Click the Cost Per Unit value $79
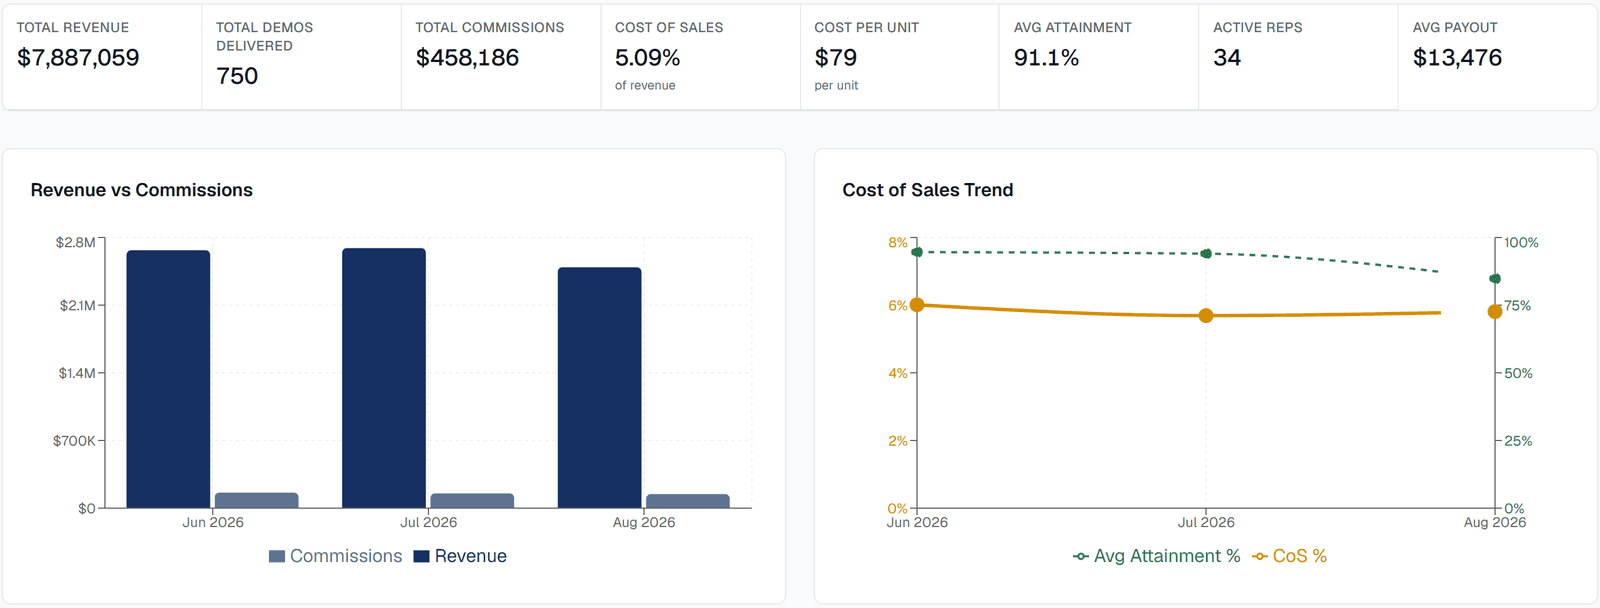The height and width of the screenshot is (608, 1600). coord(835,58)
